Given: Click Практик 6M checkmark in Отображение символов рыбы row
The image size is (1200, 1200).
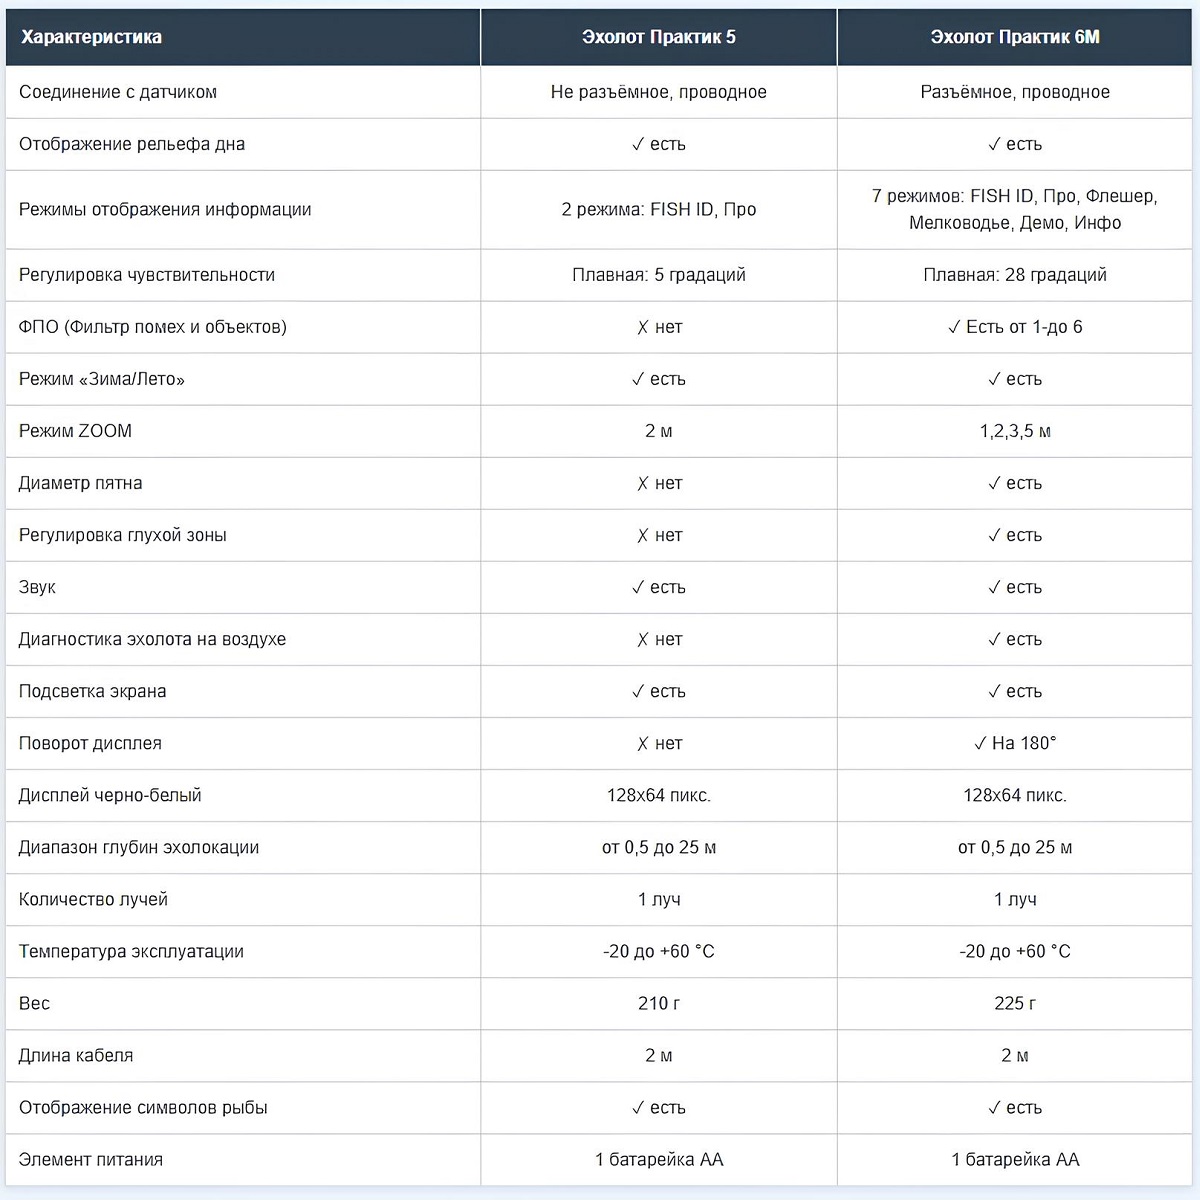Looking at the screenshot, I should 994,1107.
